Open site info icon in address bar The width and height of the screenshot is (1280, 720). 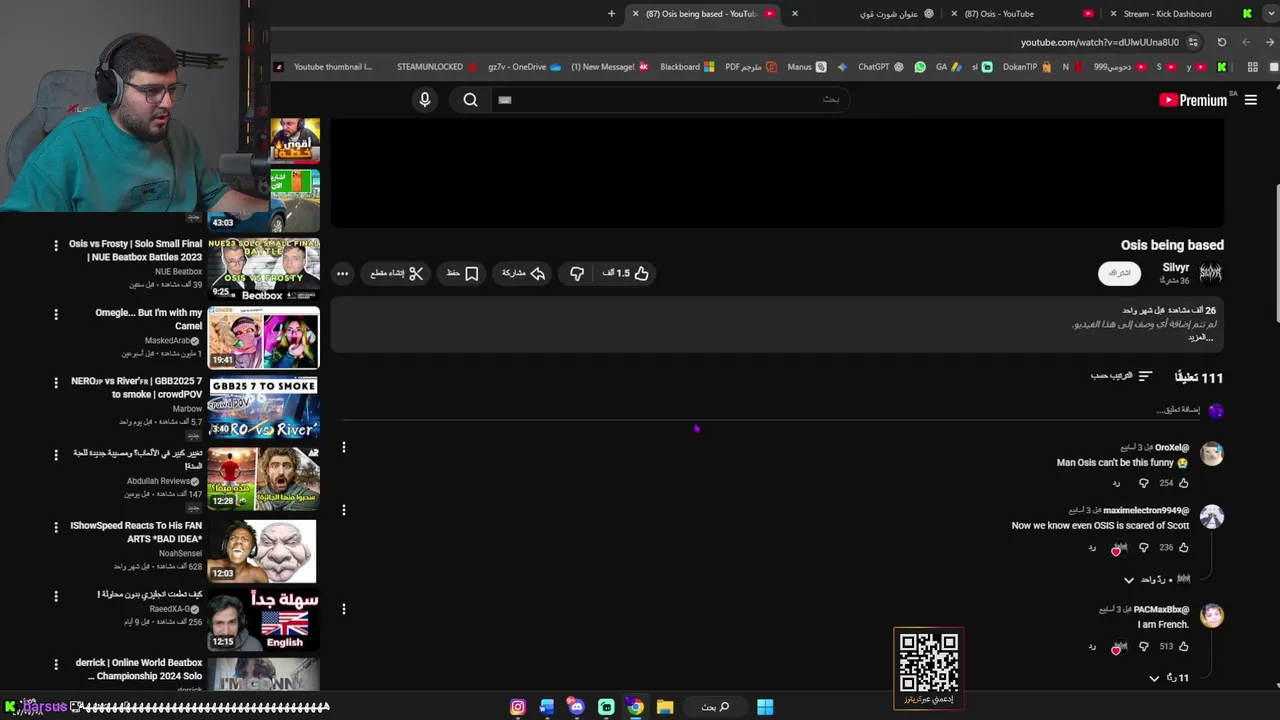pos(1191,42)
